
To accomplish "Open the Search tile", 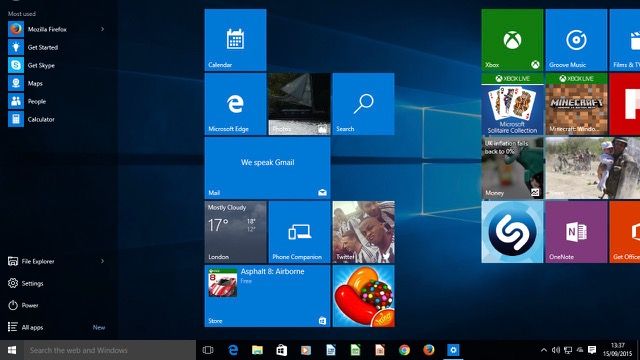I will coord(363,104).
